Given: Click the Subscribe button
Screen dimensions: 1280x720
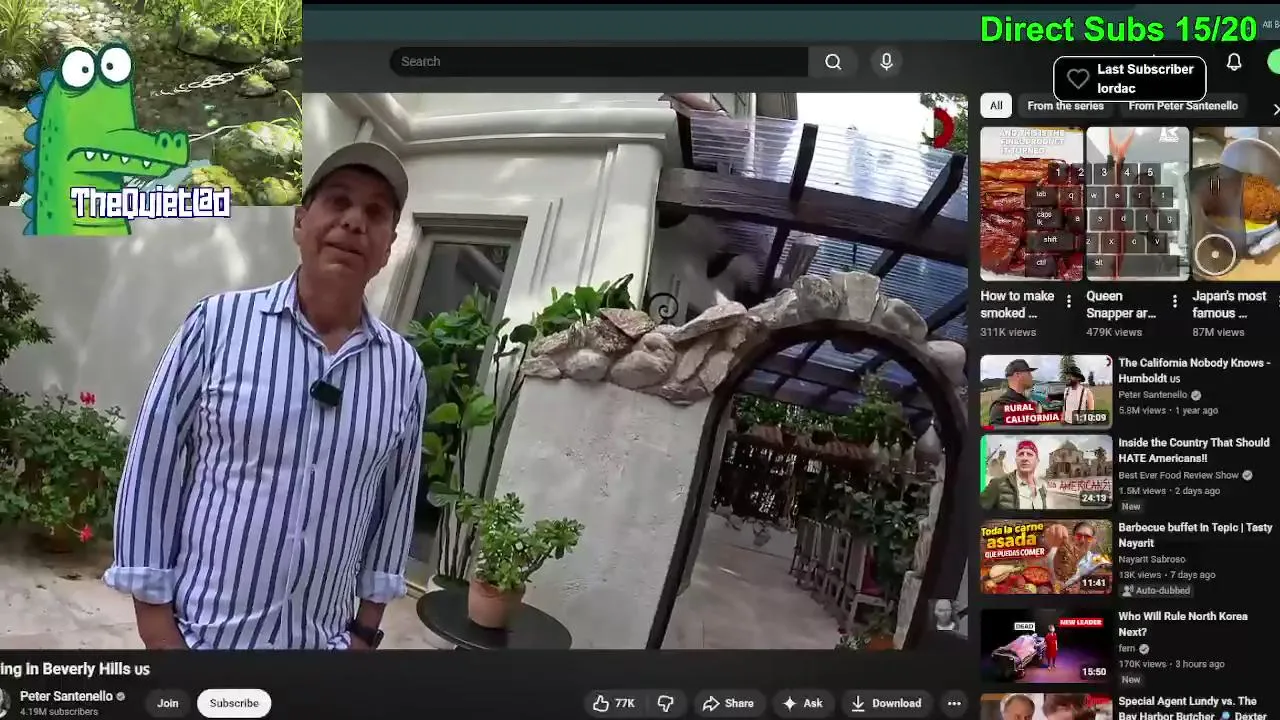Looking at the screenshot, I should [x=234, y=703].
